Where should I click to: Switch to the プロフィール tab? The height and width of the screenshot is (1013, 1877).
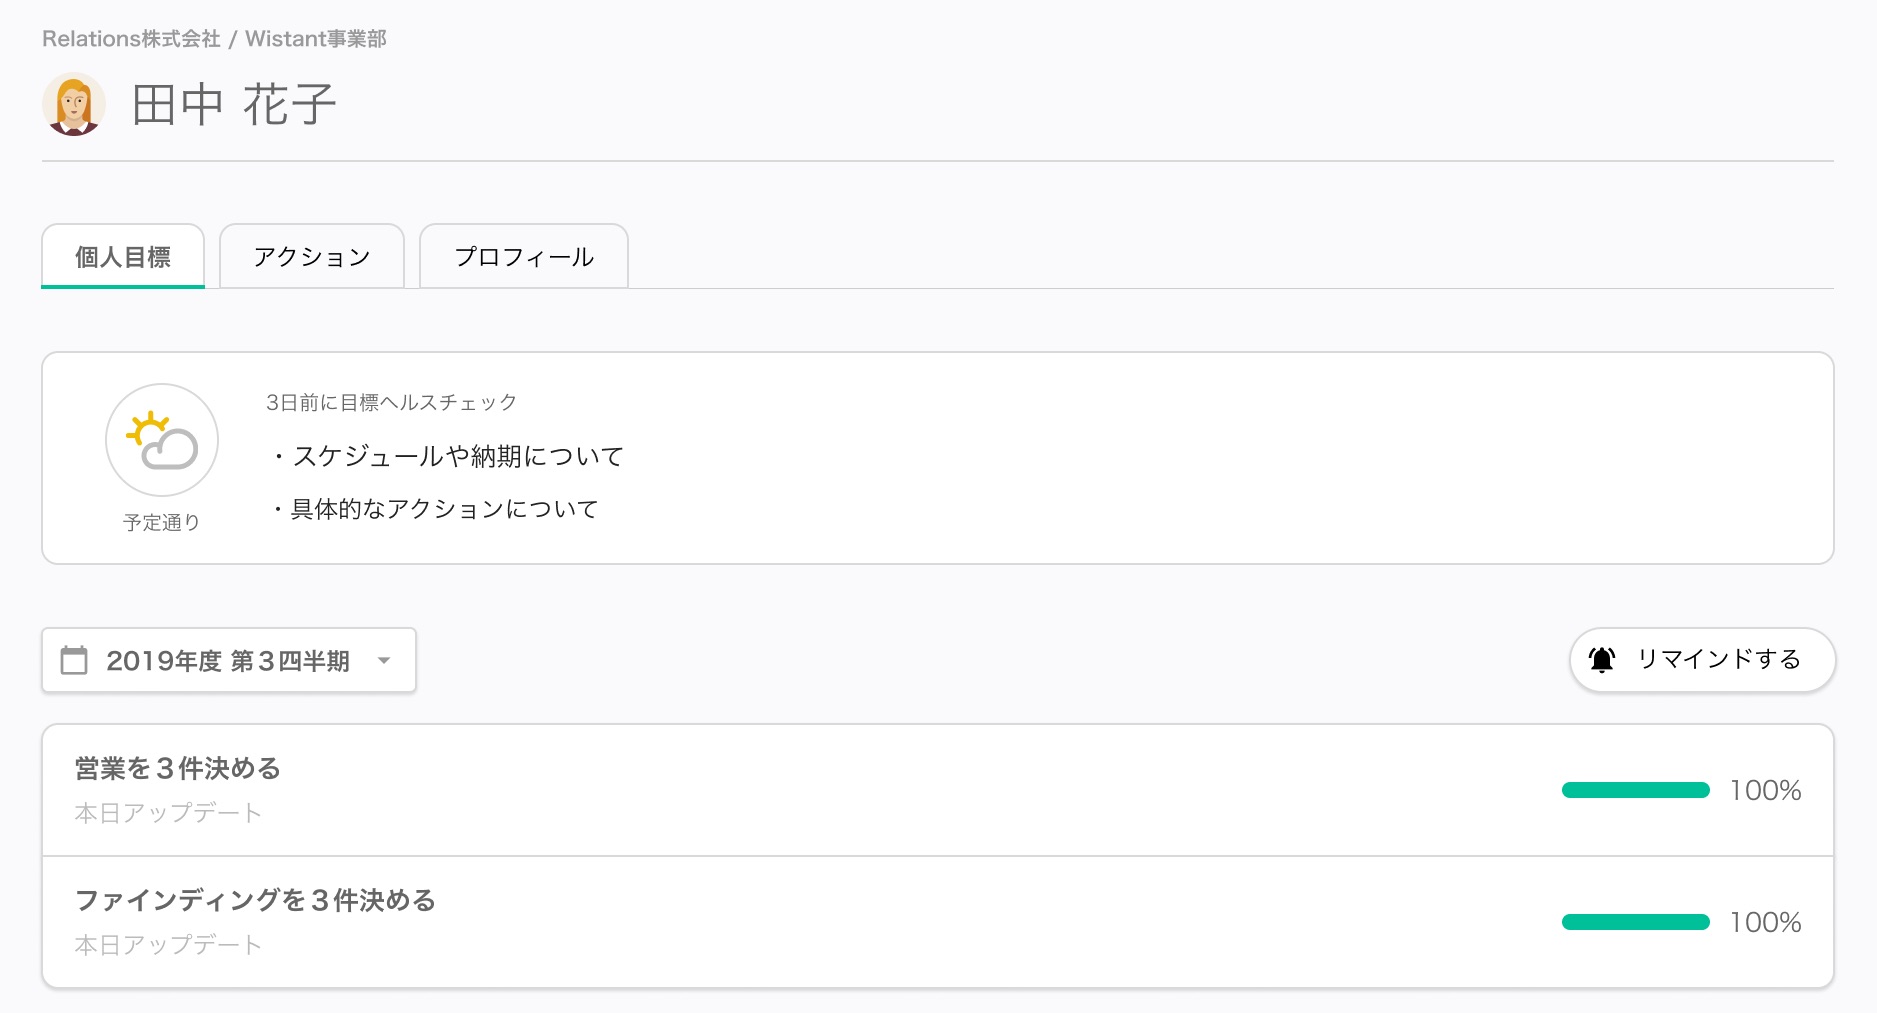pyautogui.click(x=524, y=257)
